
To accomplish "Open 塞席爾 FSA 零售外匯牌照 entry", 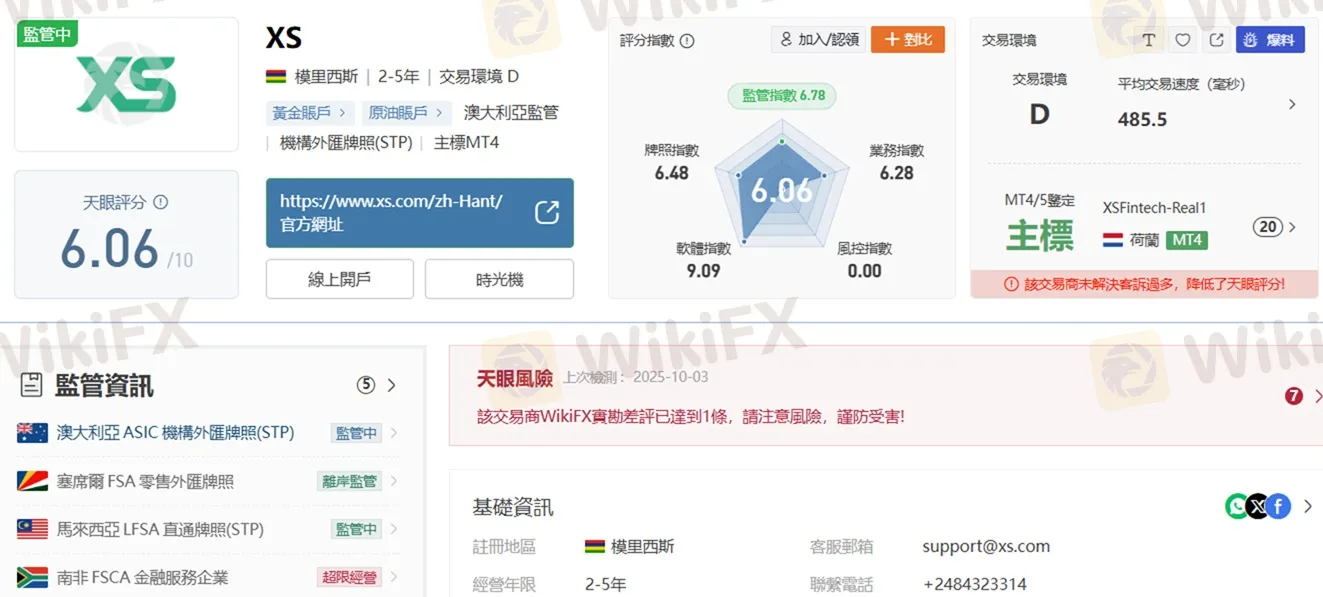I will point(145,481).
